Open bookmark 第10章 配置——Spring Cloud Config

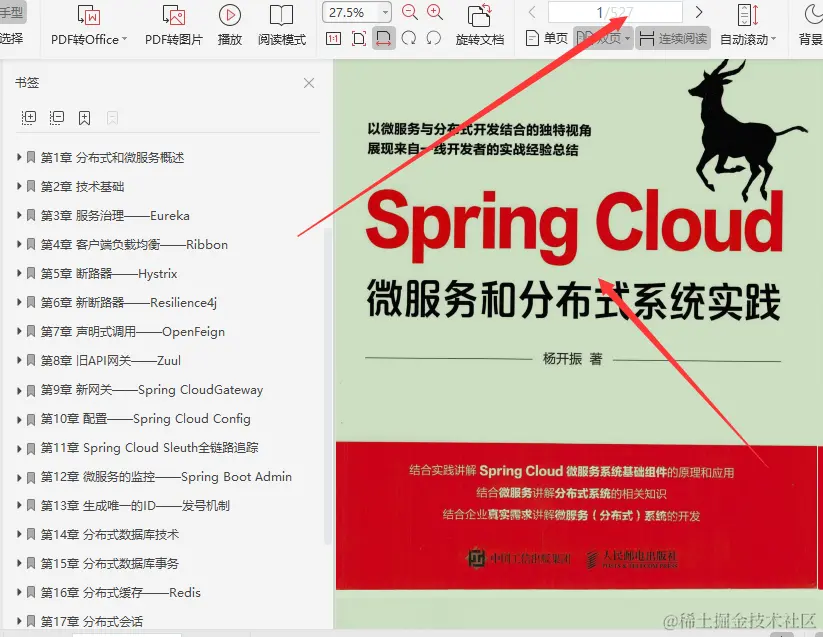tap(145, 419)
